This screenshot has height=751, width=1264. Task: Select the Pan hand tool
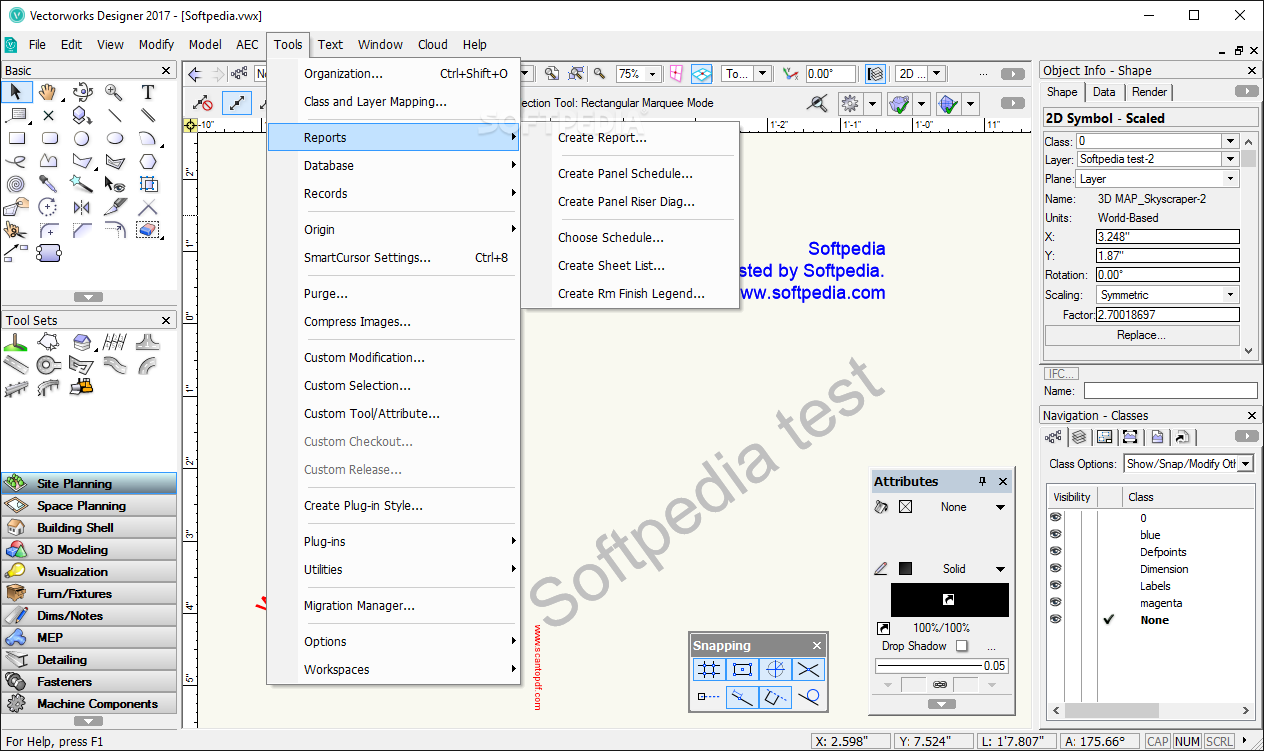(48, 92)
